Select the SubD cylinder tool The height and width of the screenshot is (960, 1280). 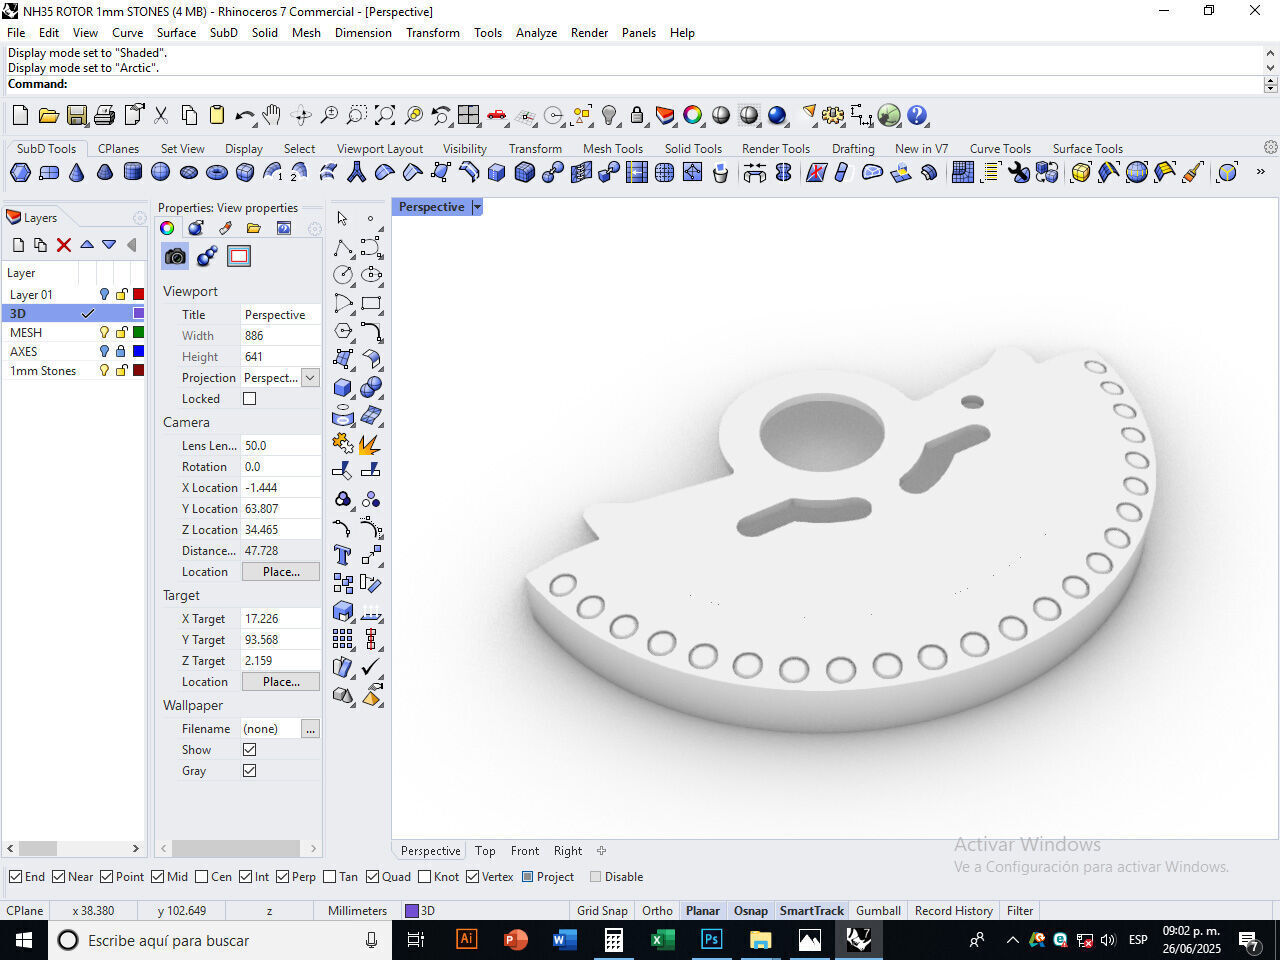[132, 172]
